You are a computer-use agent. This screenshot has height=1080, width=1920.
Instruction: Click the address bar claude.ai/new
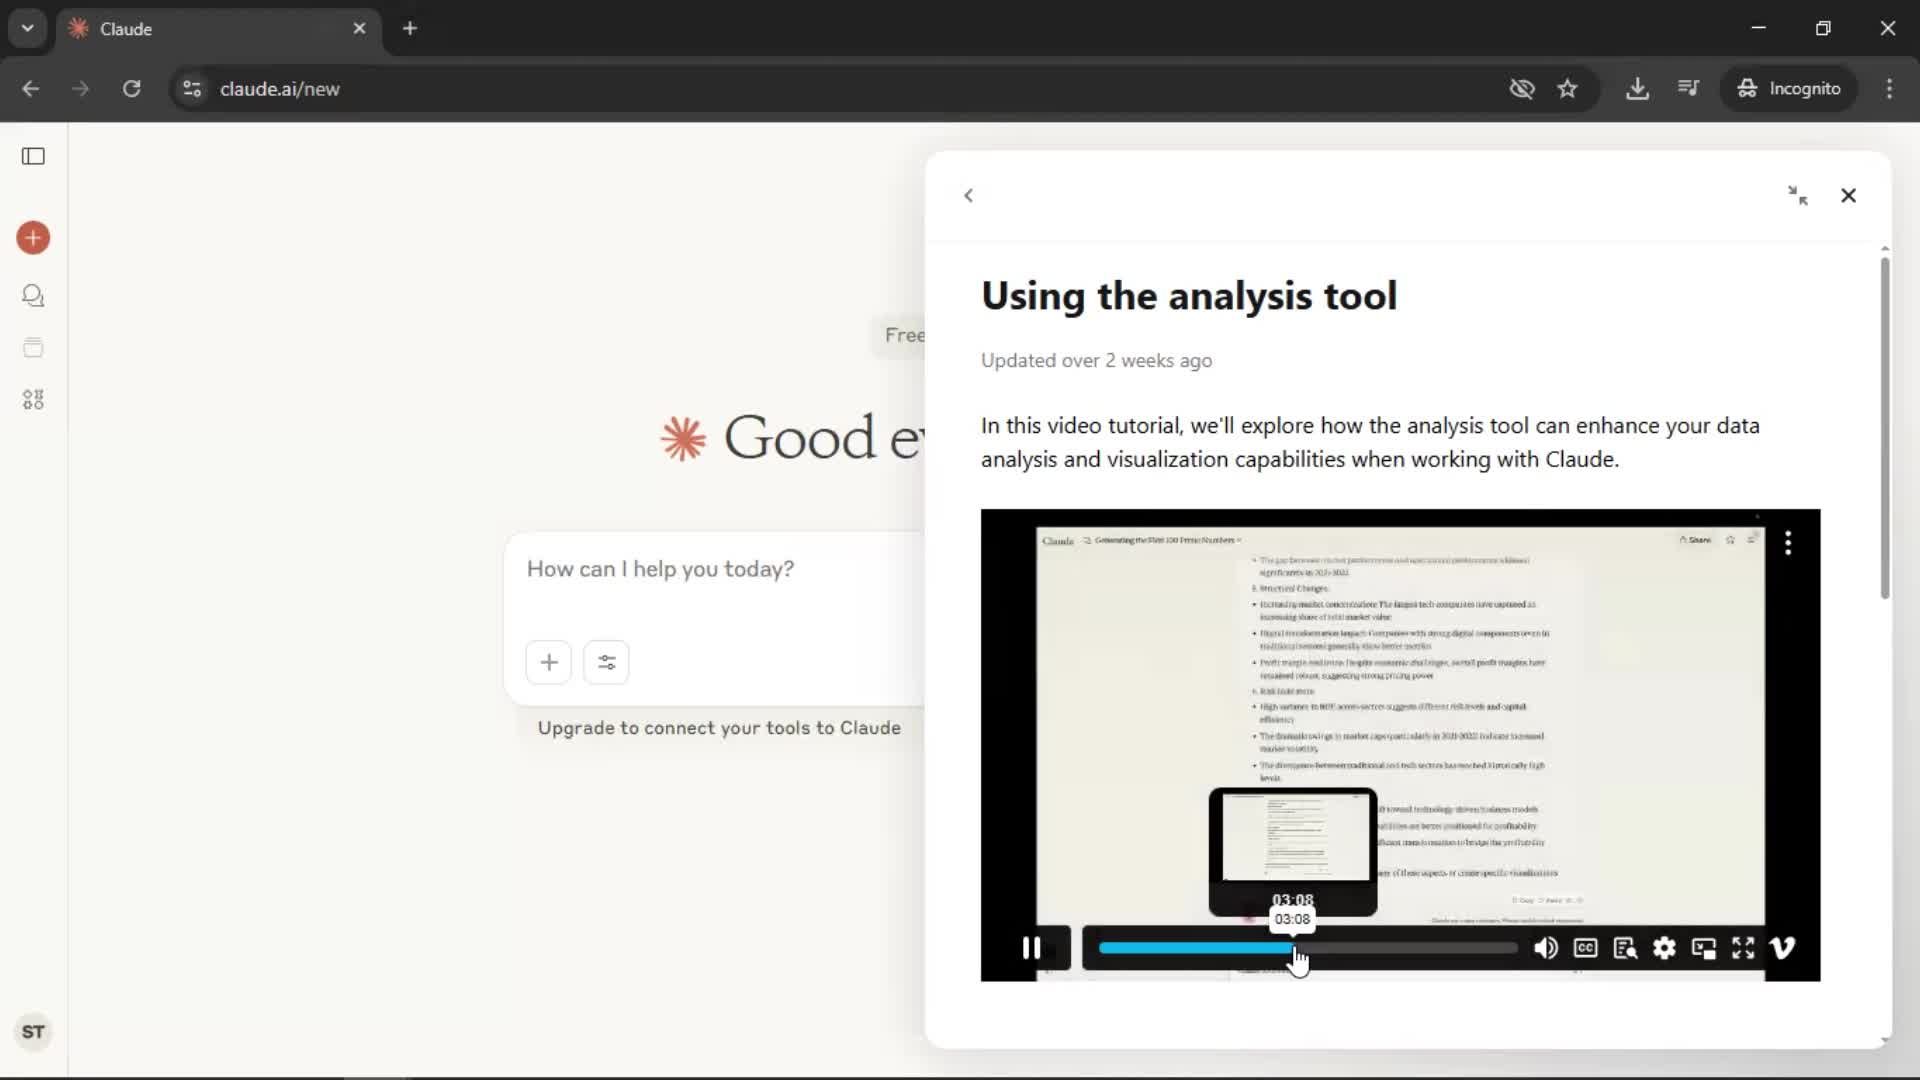(x=280, y=89)
